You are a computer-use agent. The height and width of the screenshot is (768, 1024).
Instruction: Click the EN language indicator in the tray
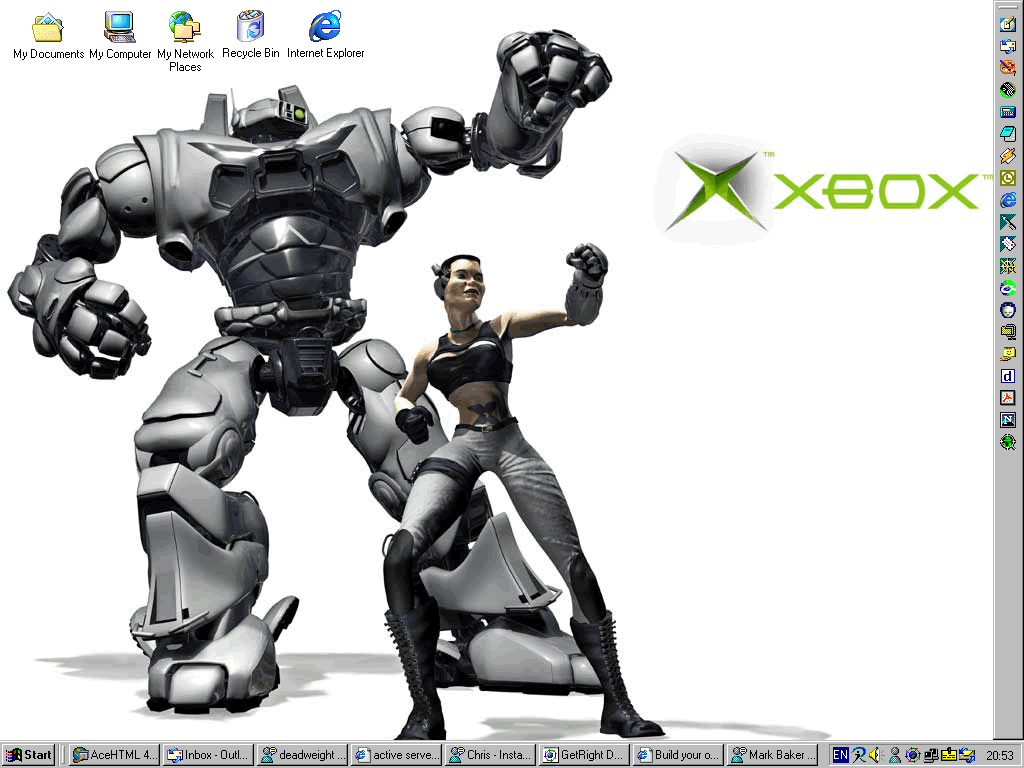[x=840, y=755]
